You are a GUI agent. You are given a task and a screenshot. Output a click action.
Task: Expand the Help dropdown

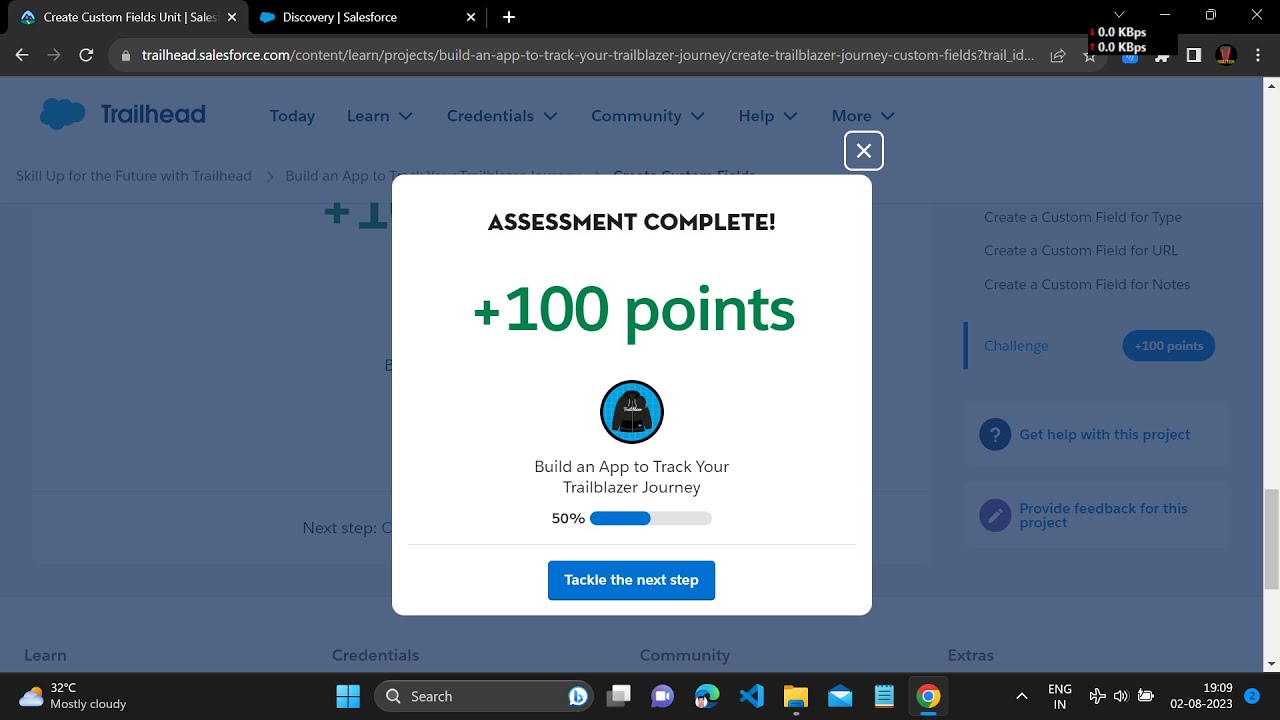click(x=768, y=116)
